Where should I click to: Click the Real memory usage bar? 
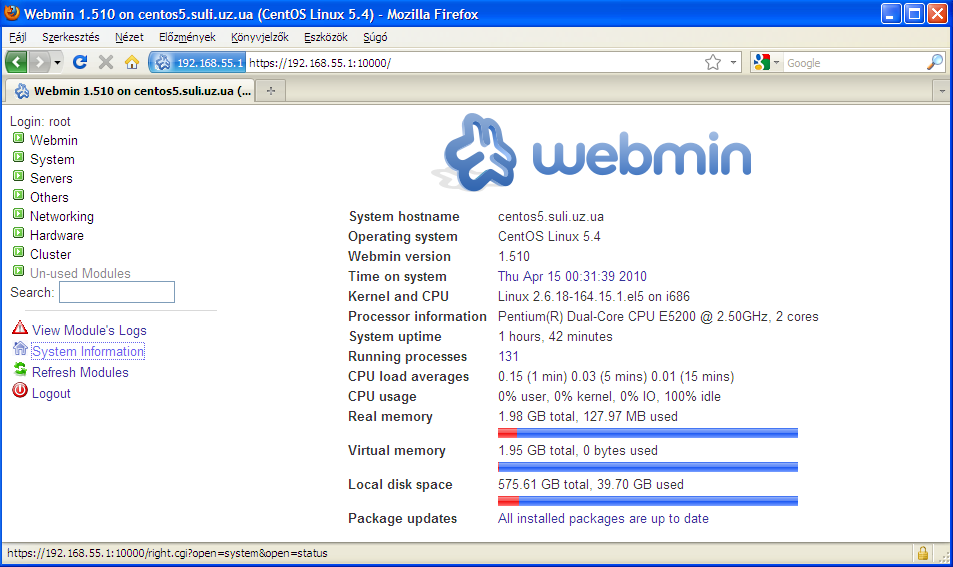click(647, 433)
